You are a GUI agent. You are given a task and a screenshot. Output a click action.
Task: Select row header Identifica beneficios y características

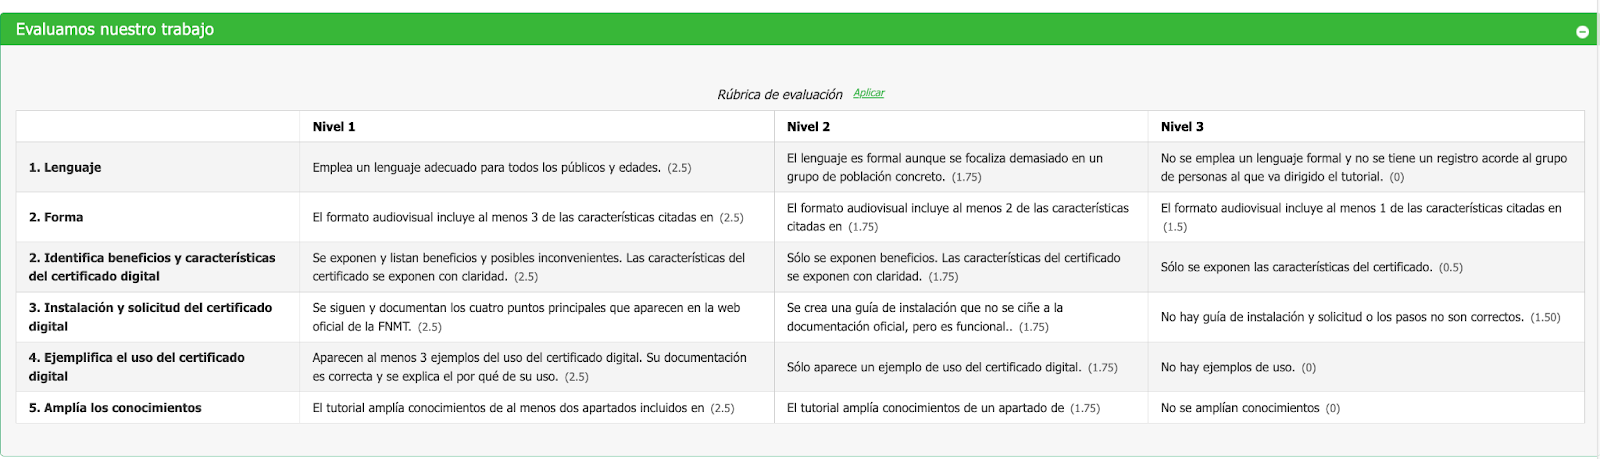(158, 267)
